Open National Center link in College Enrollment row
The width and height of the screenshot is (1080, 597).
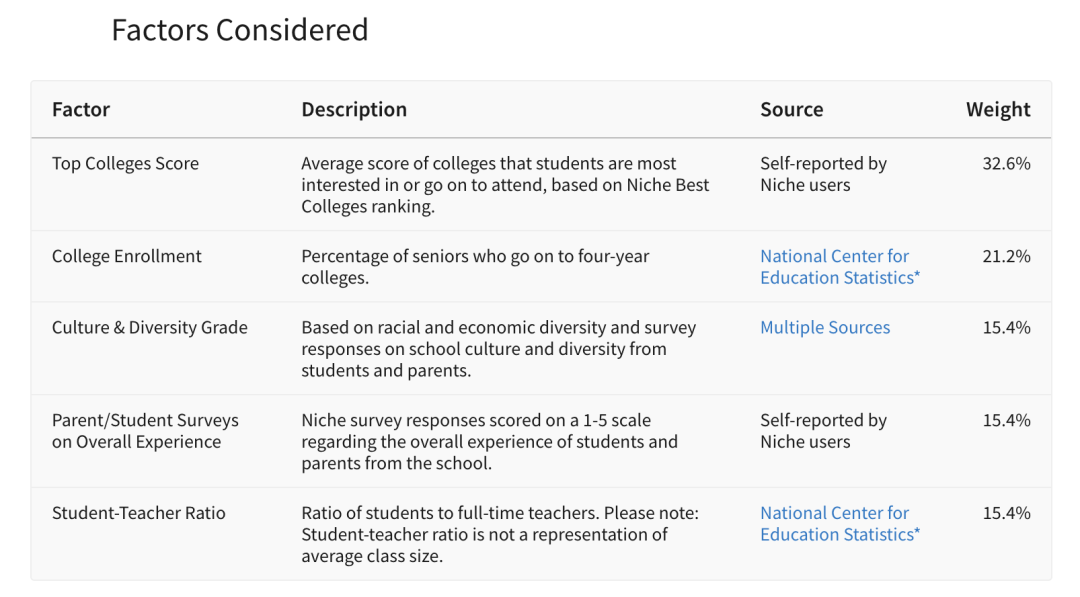click(x=840, y=267)
